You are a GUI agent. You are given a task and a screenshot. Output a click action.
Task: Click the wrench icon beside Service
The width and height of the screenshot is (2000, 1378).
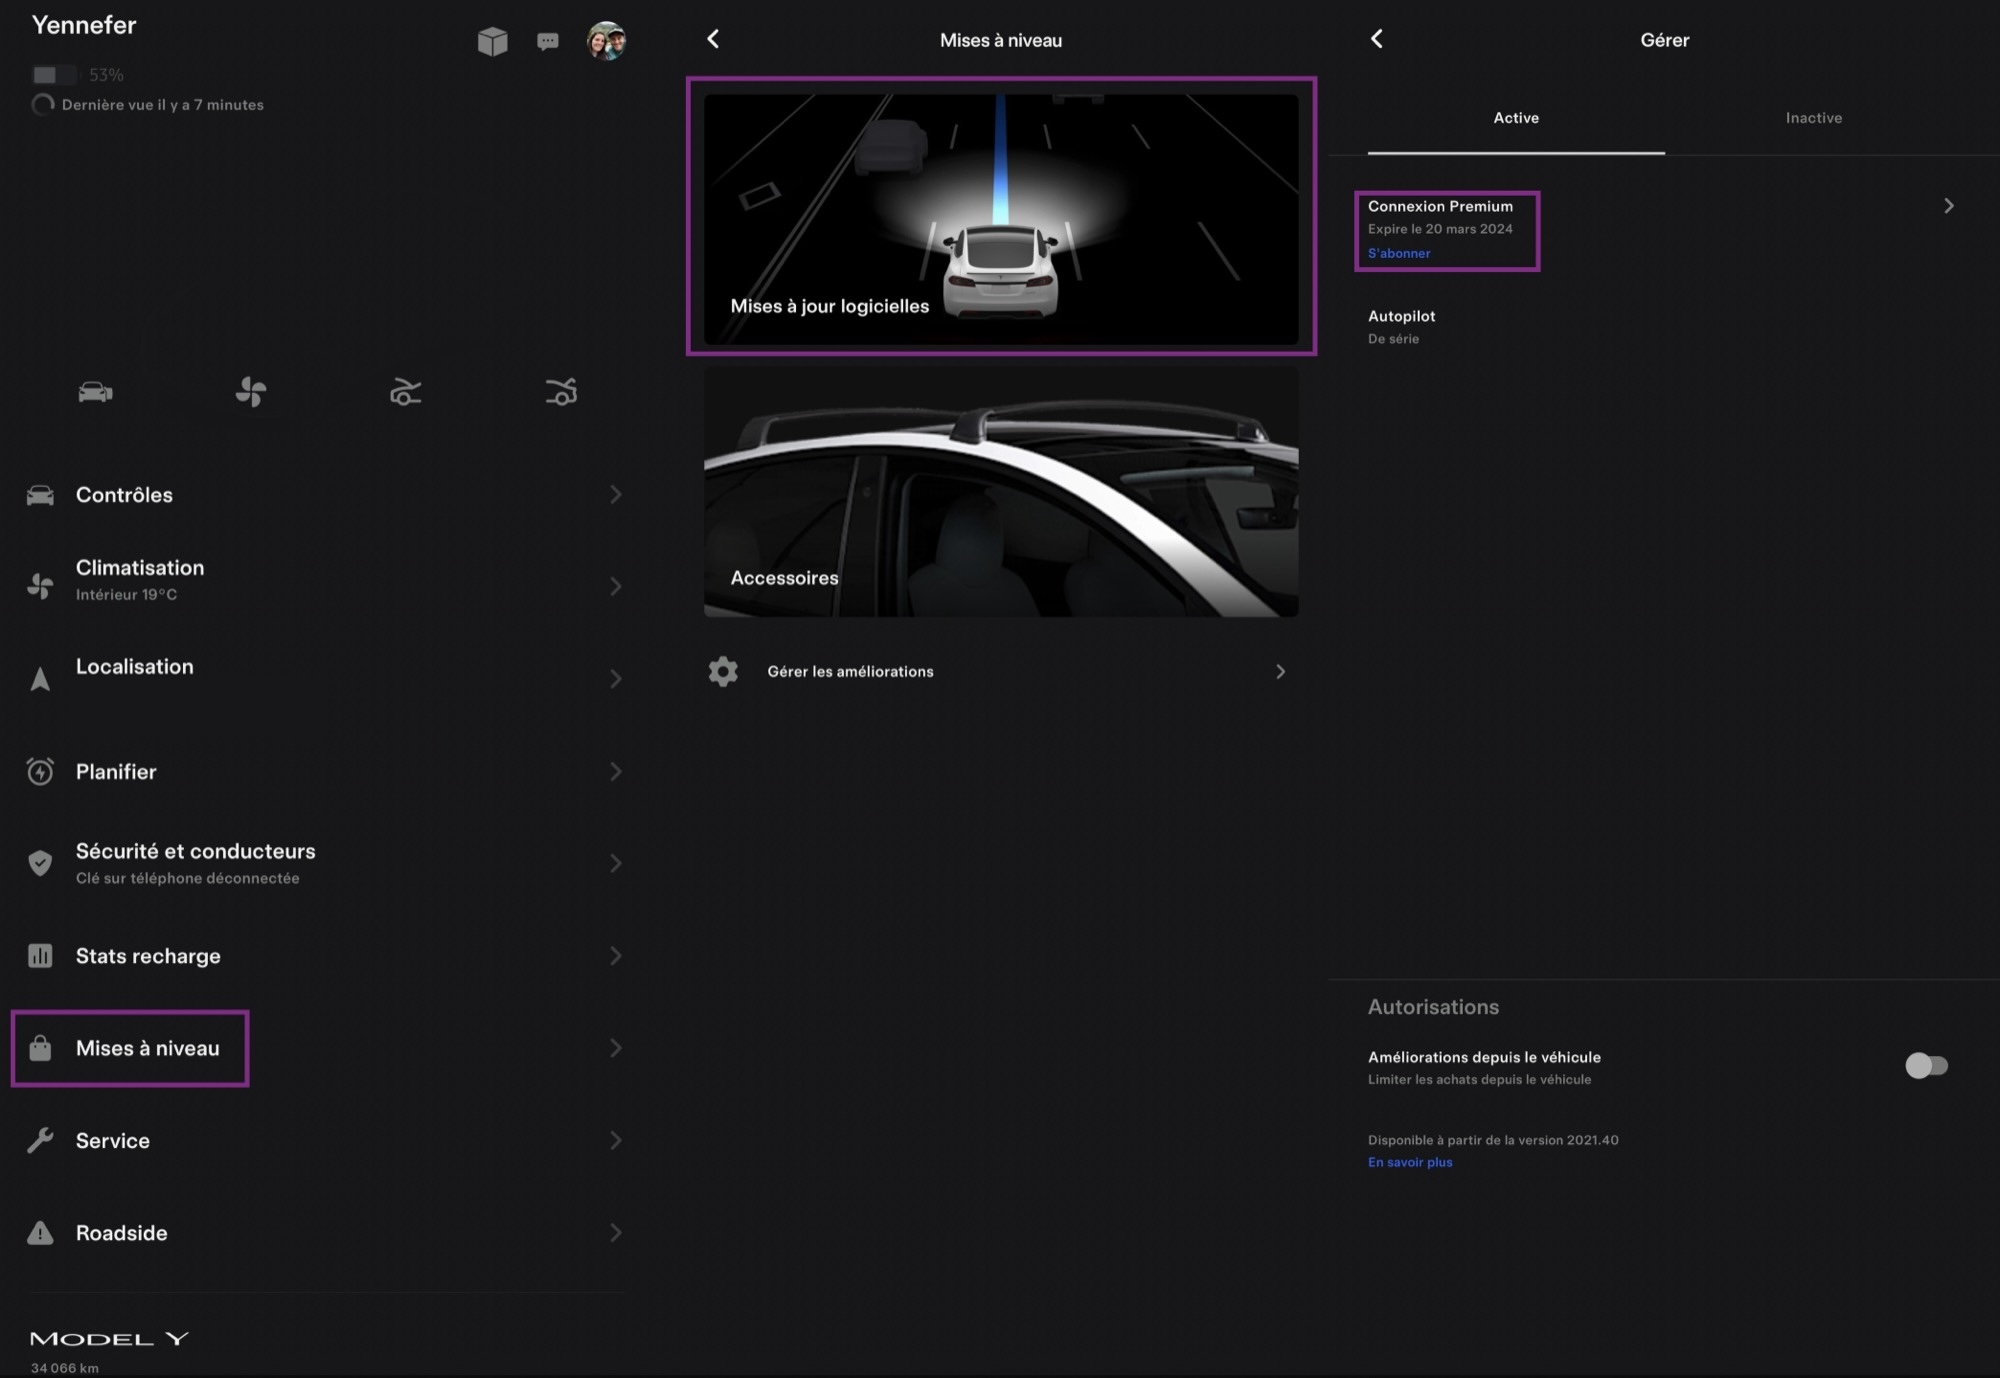(40, 1140)
